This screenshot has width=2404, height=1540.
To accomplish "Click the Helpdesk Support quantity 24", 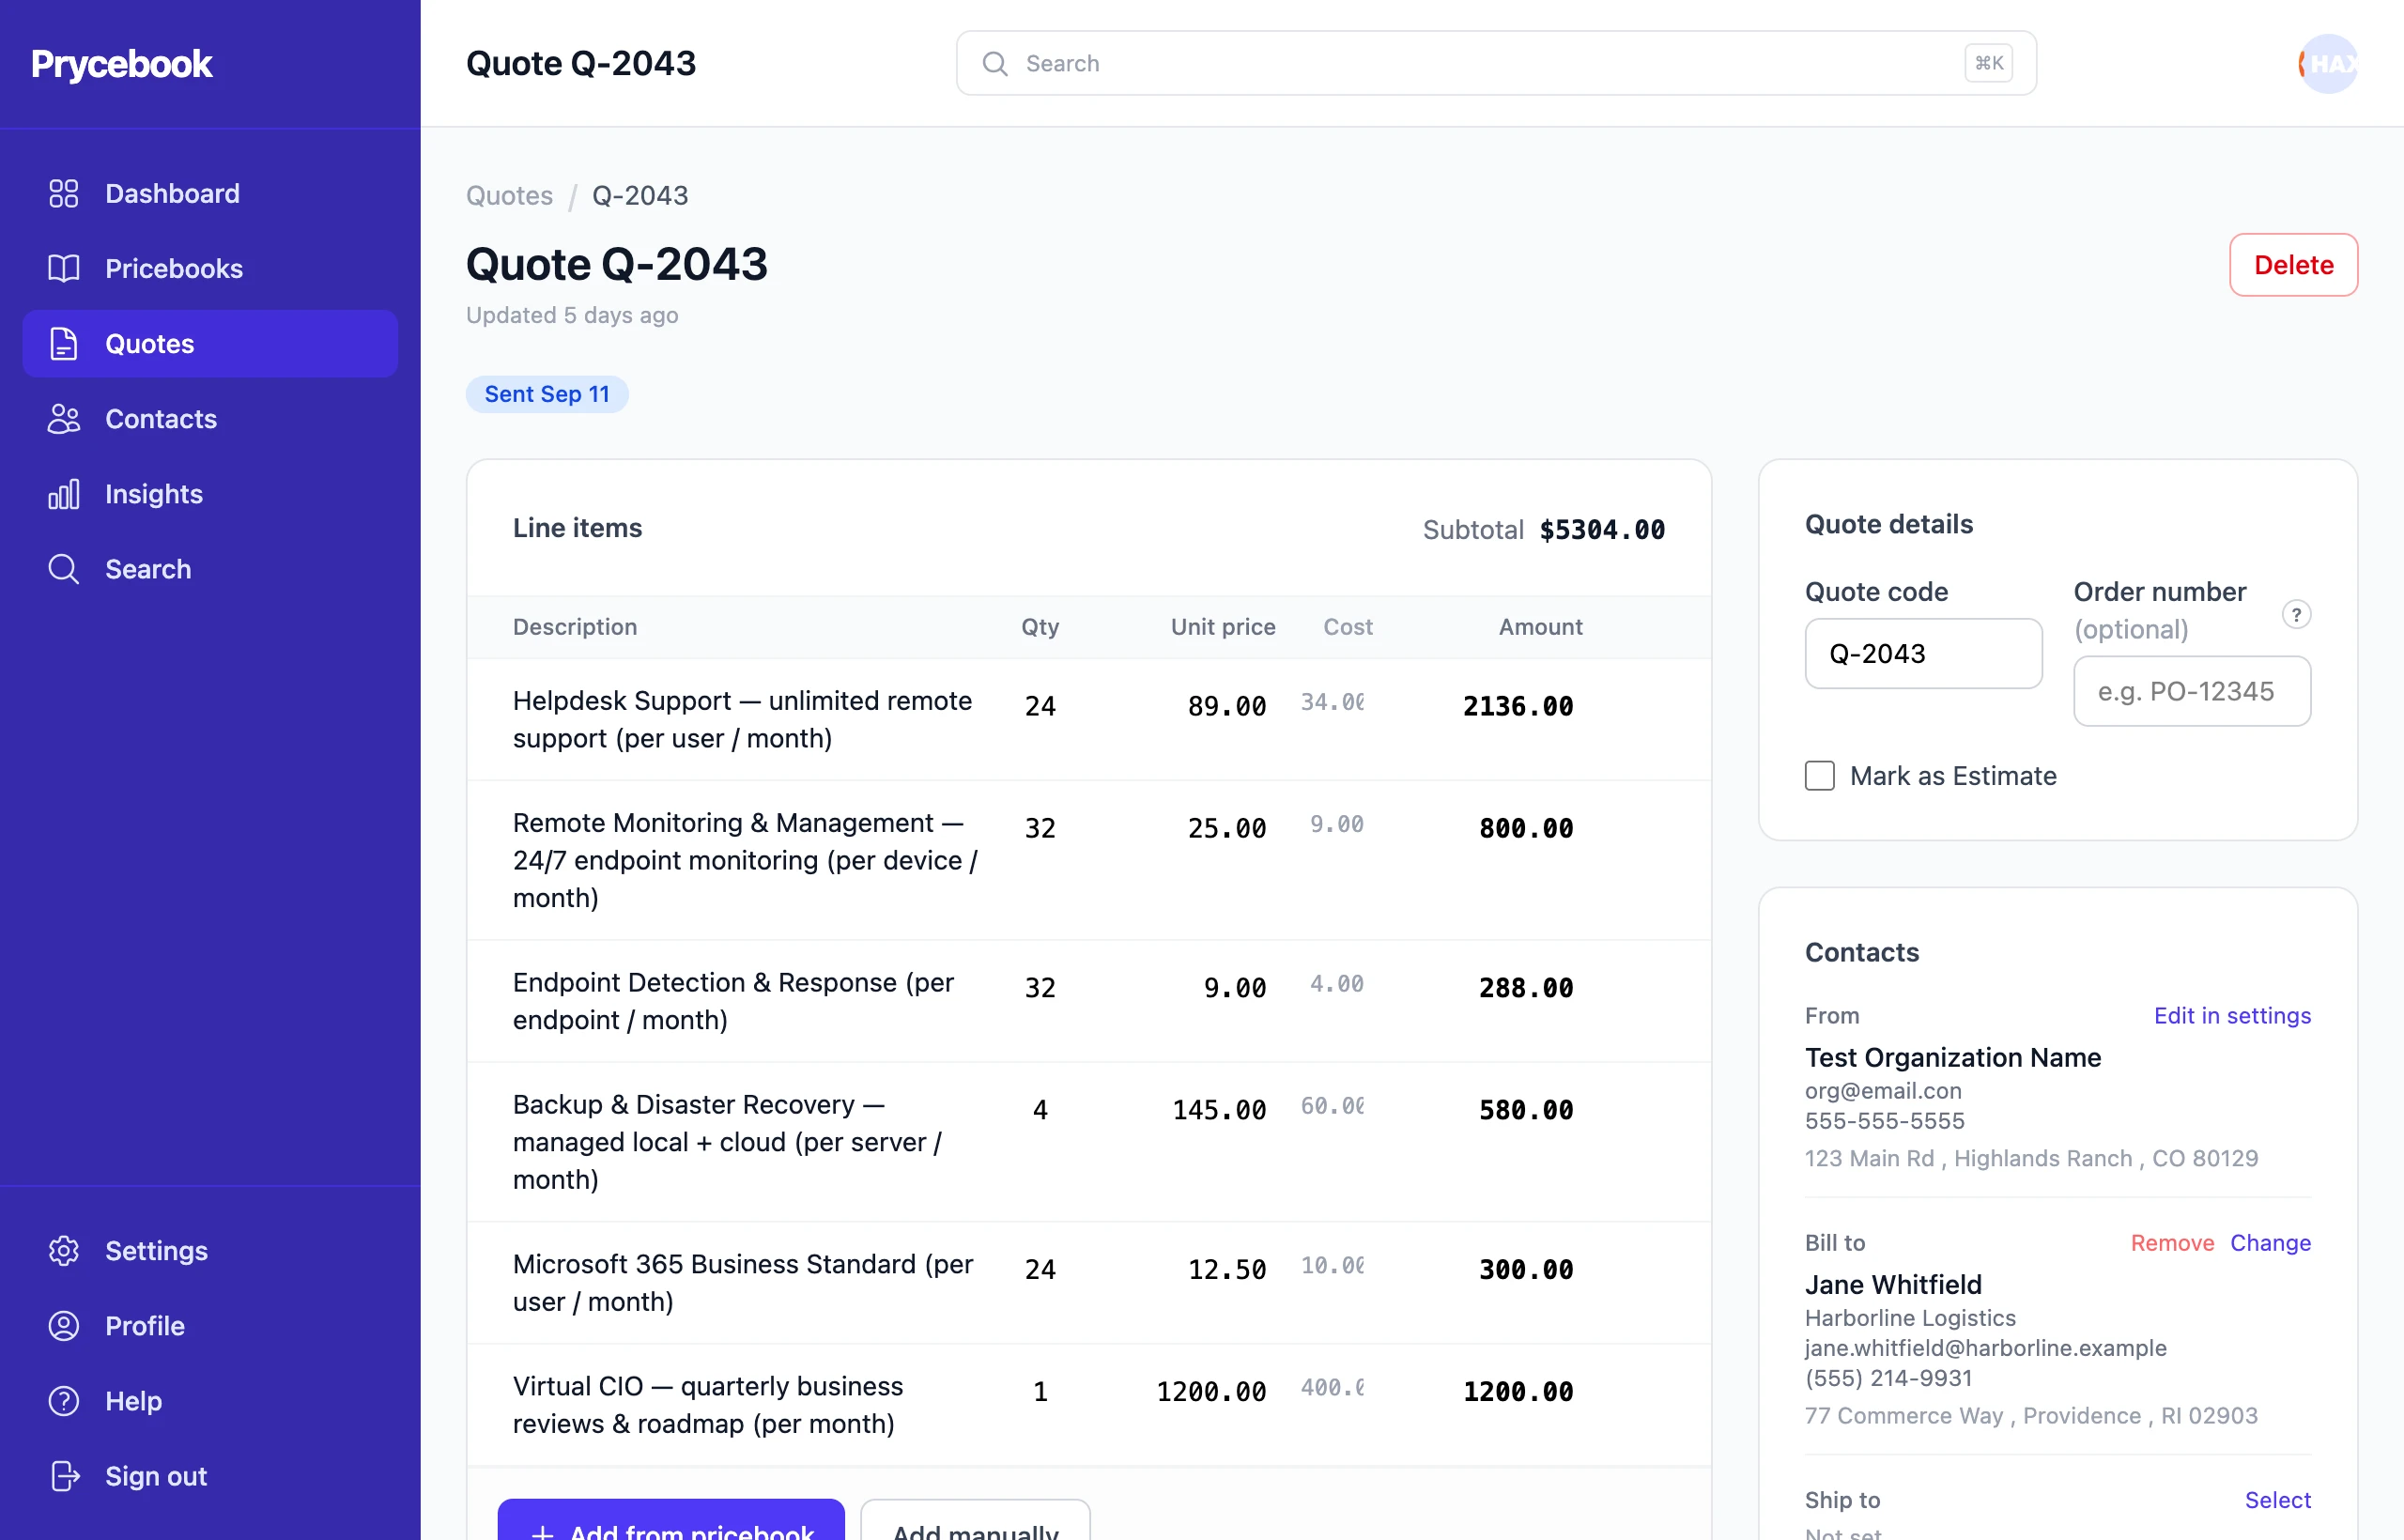I will 1040,706.
